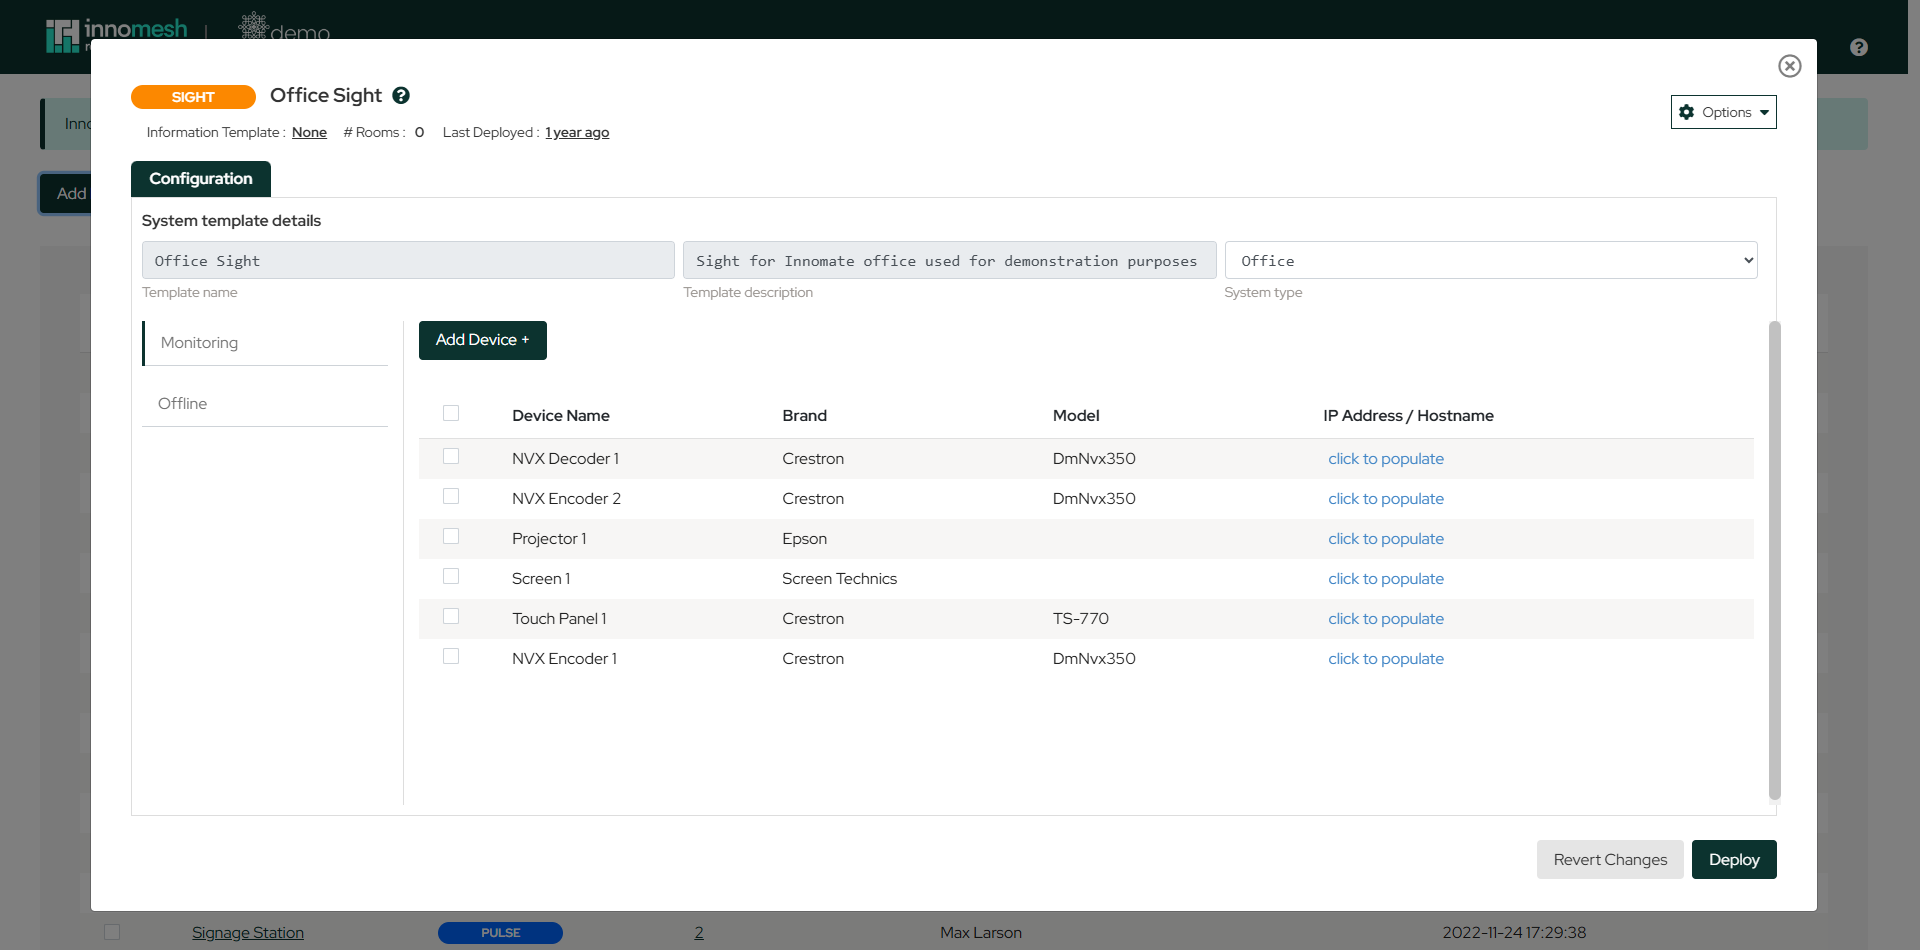Click the Epson brand cell

[x=805, y=539]
